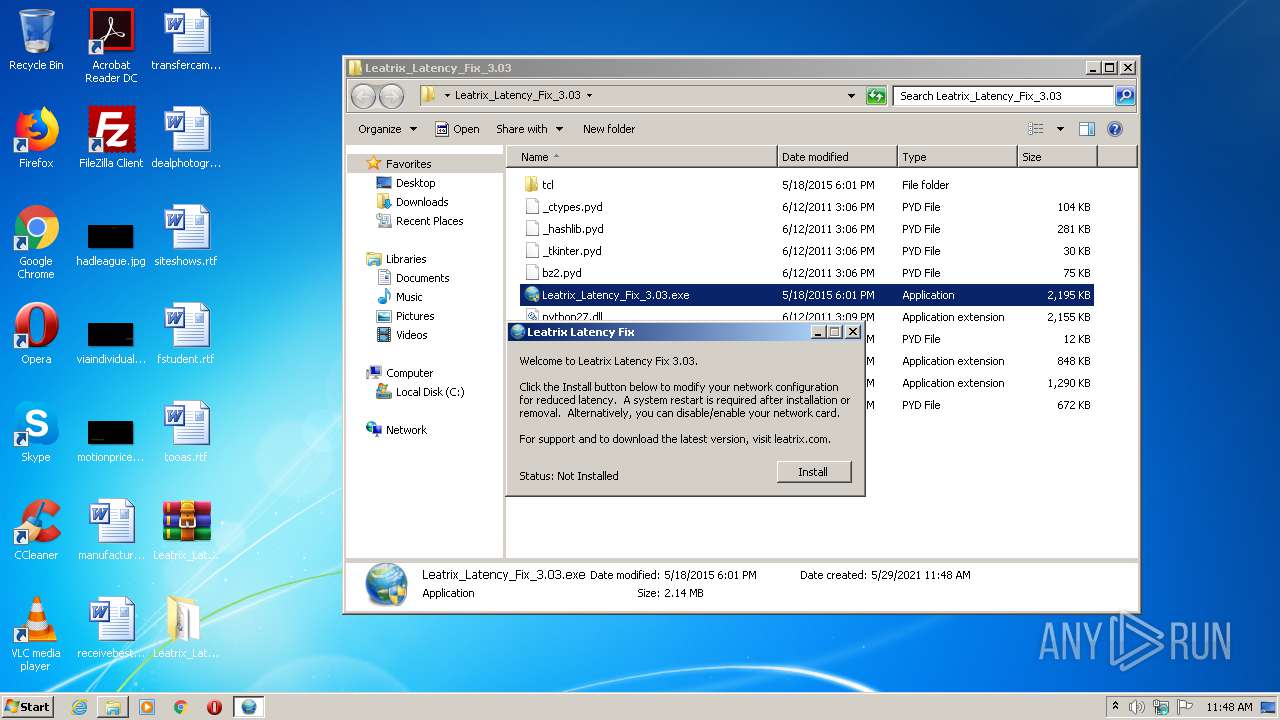This screenshot has width=1280, height=720.
Task: Show hidden tray icons arrow
Action: click(x=1115, y=706)
